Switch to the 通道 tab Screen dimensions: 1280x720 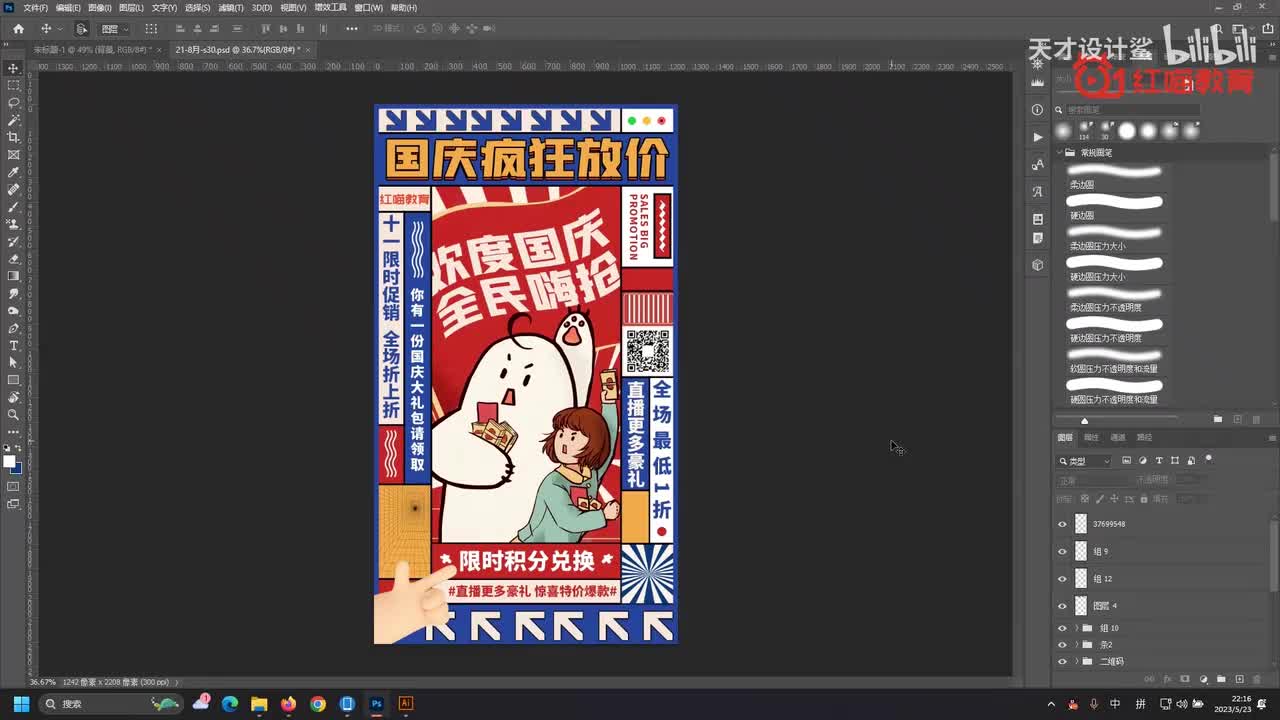tap(1118, 437)
